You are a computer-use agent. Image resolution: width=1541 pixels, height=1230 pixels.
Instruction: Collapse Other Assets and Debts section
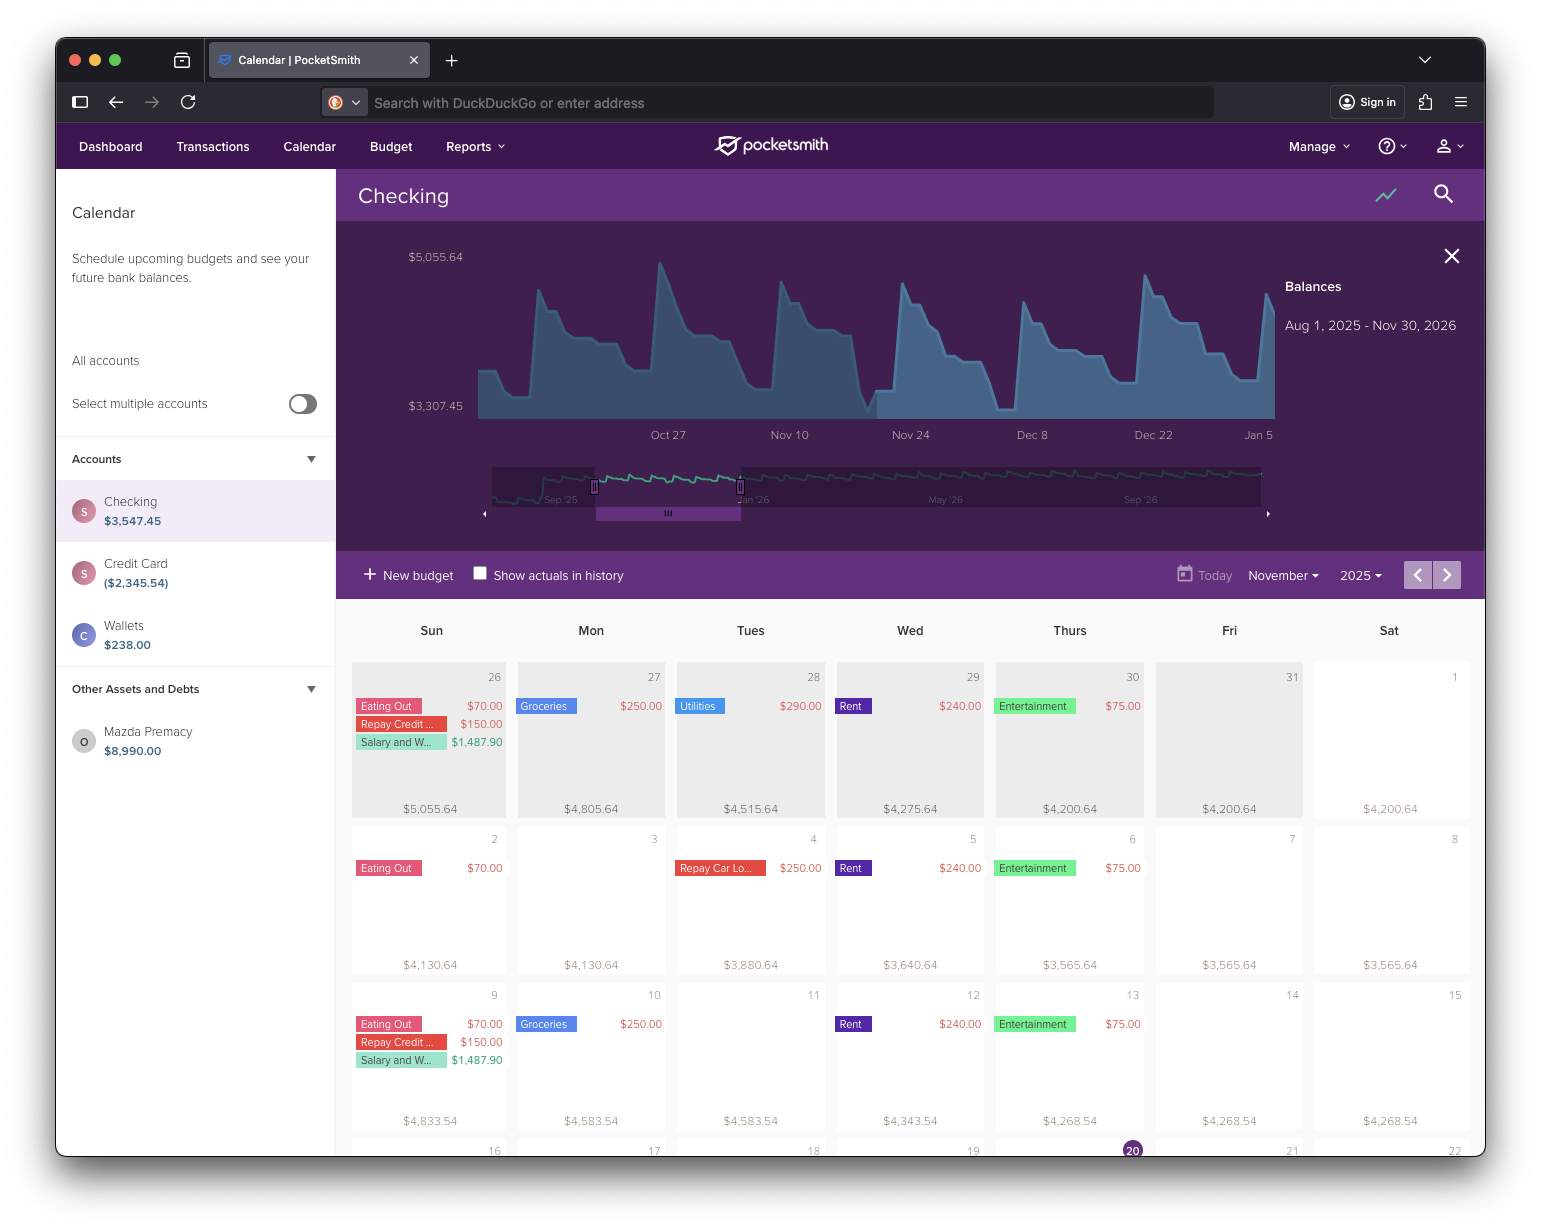311,689
